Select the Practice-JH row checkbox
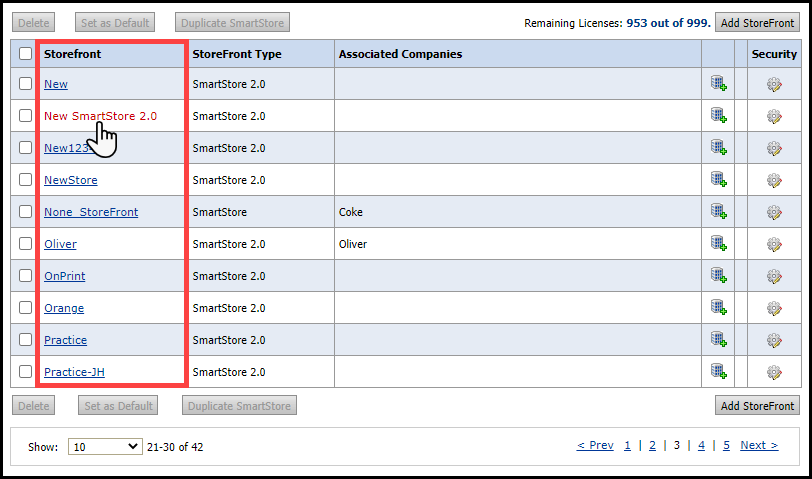Image resolution: width=812 pixels, height=479 pixels. pos(25,372)
